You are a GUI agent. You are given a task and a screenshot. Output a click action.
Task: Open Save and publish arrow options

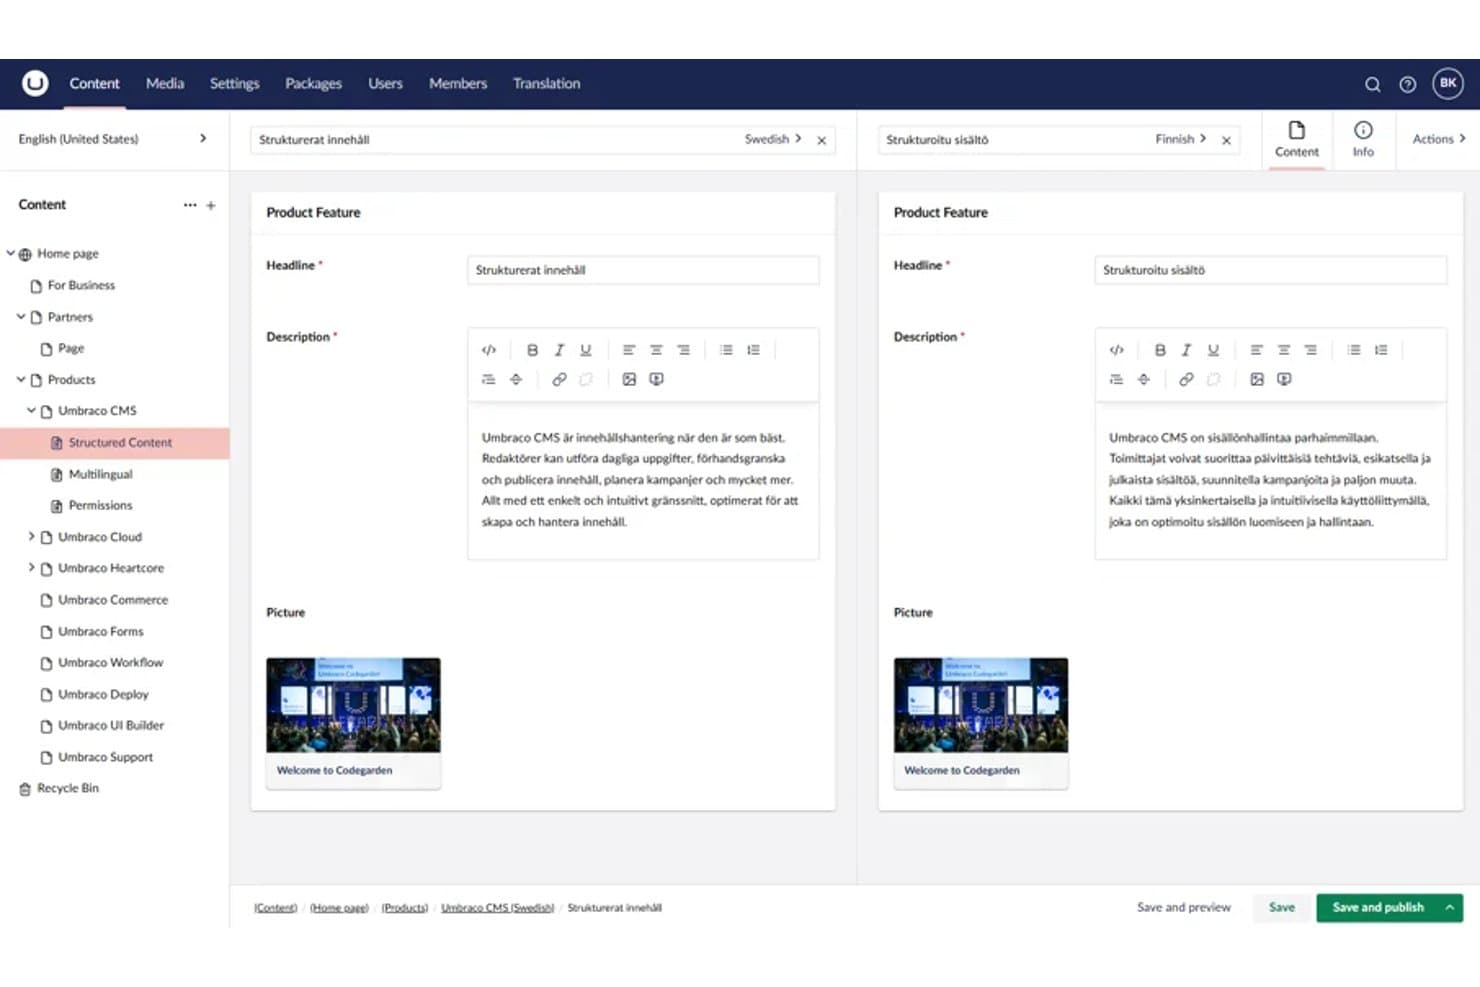pos(1449,907)
